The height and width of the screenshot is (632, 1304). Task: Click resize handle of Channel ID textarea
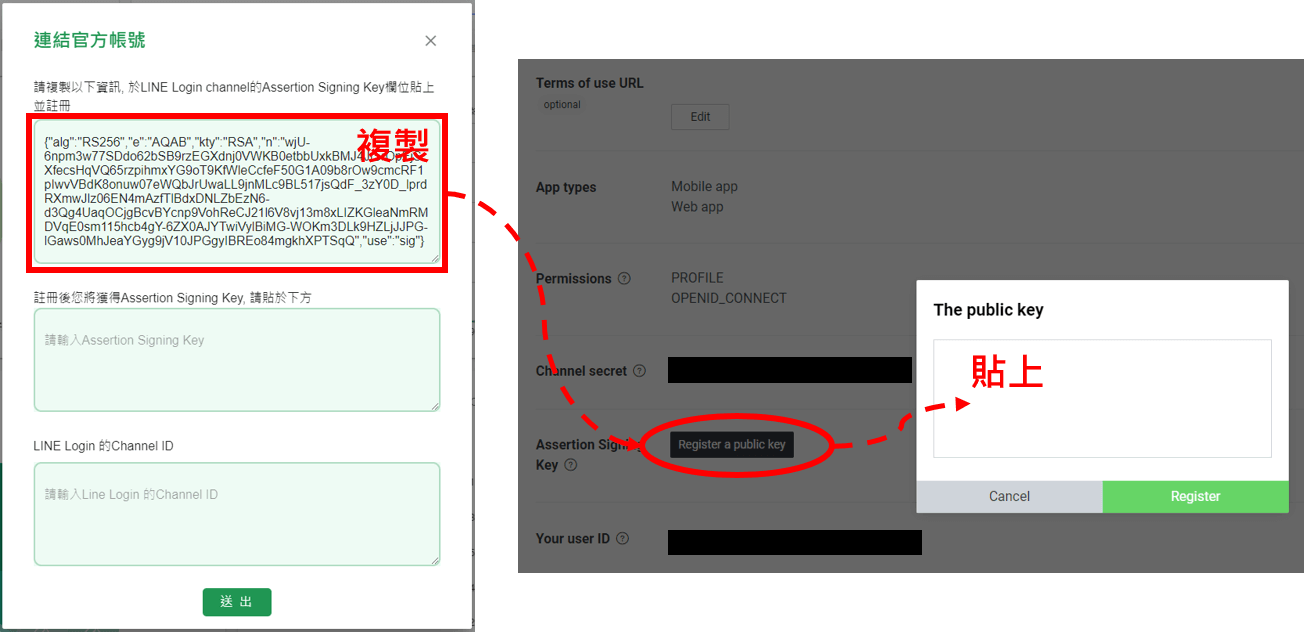pyautogui.click(x=435, y=561)
